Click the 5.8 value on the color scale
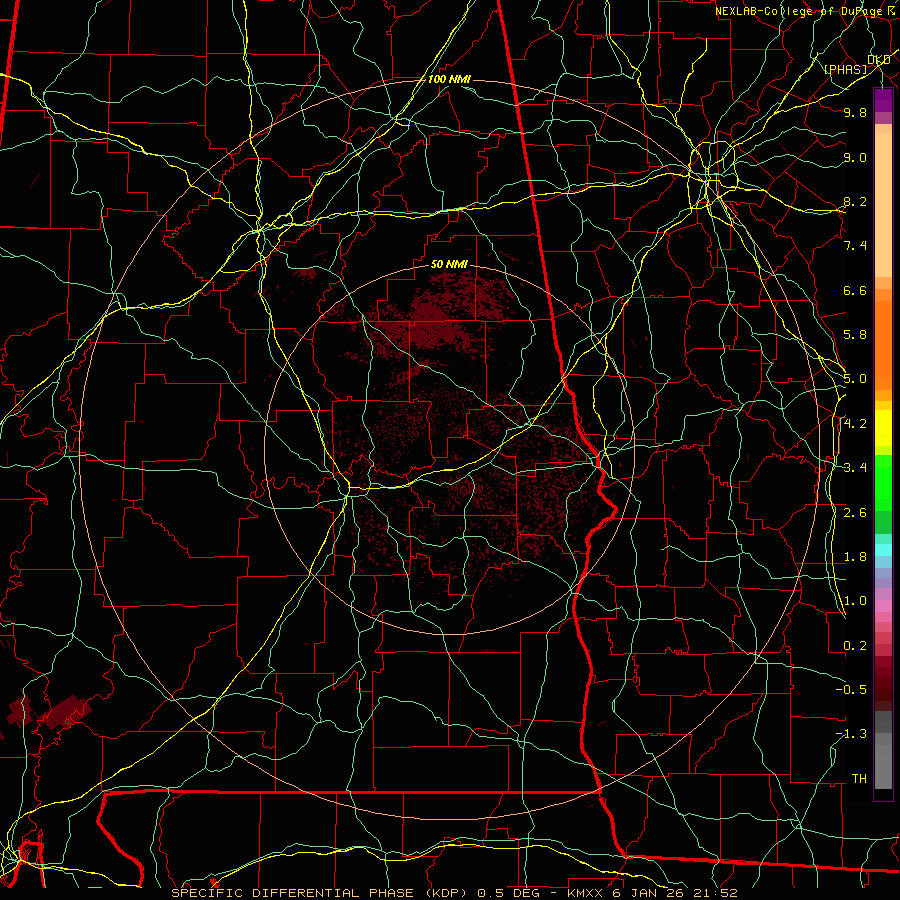Viewport: 900px width, 900px height. (x=855, y=335)
